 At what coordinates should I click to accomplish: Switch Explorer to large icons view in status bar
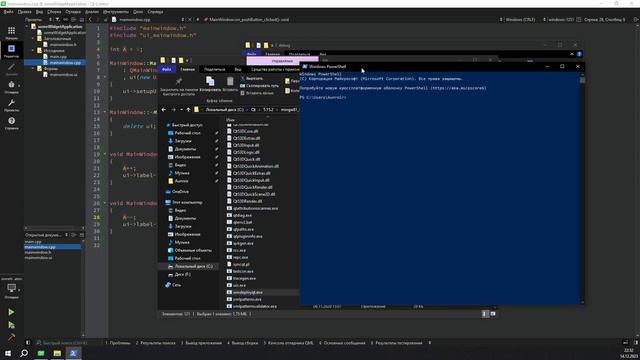pos(493,314)
